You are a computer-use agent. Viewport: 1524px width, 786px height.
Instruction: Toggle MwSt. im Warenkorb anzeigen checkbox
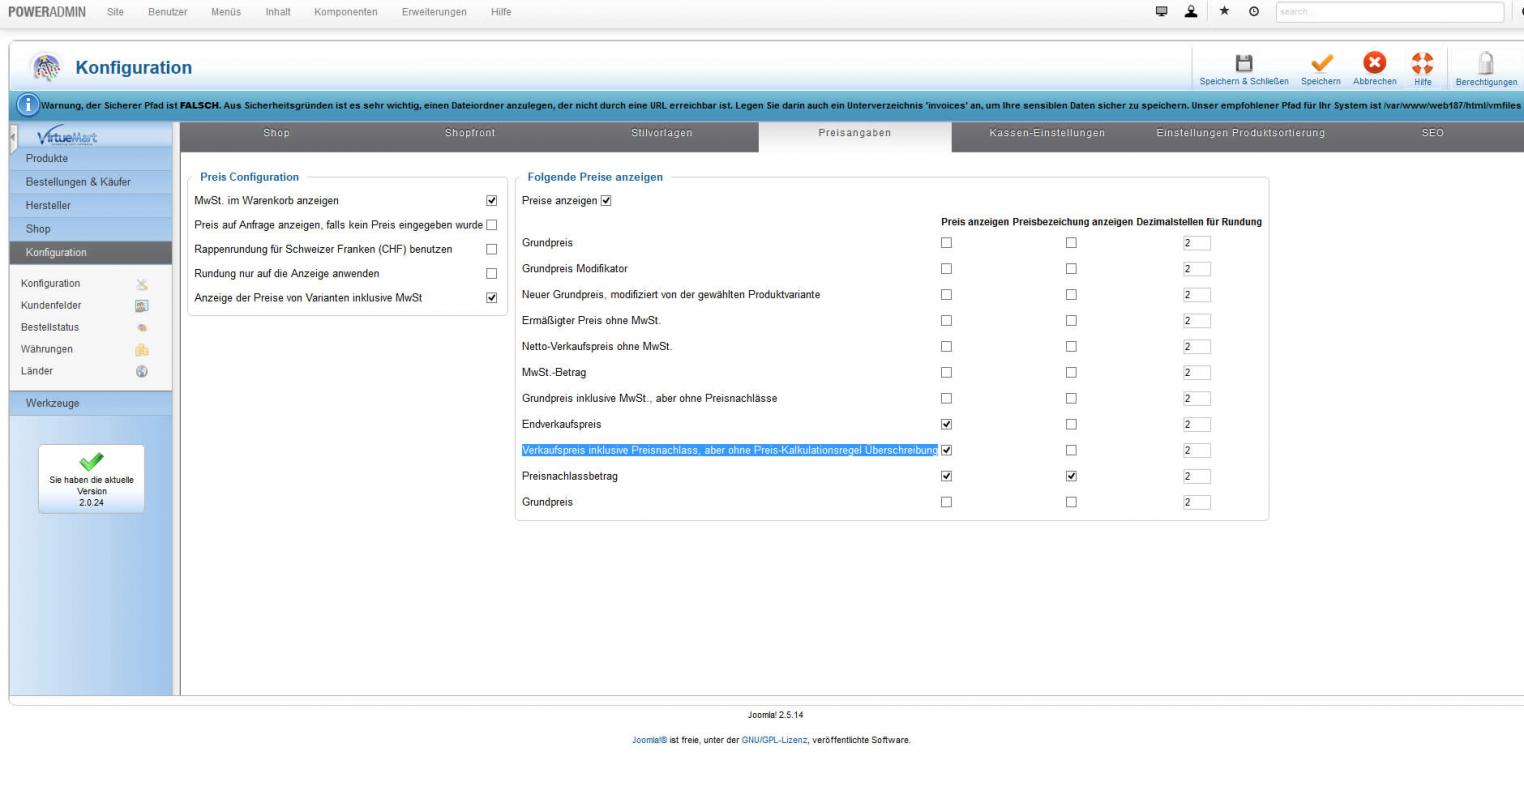click(491, 201)
